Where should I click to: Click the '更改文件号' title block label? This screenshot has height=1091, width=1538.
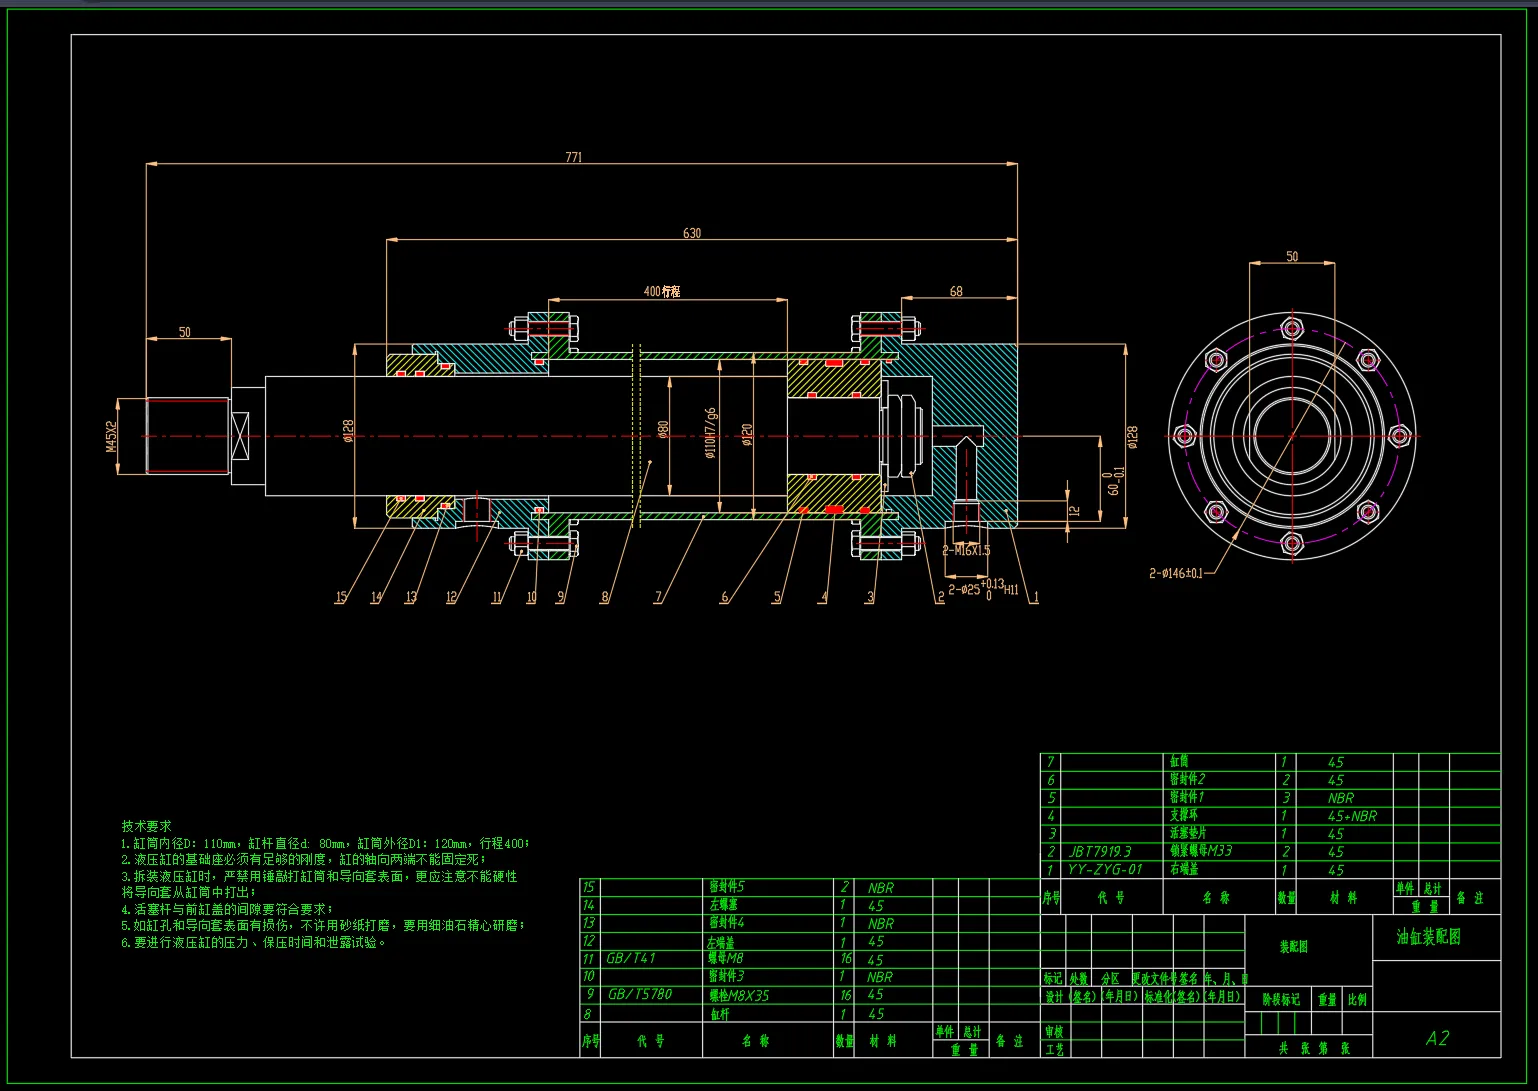point(1153,979)
